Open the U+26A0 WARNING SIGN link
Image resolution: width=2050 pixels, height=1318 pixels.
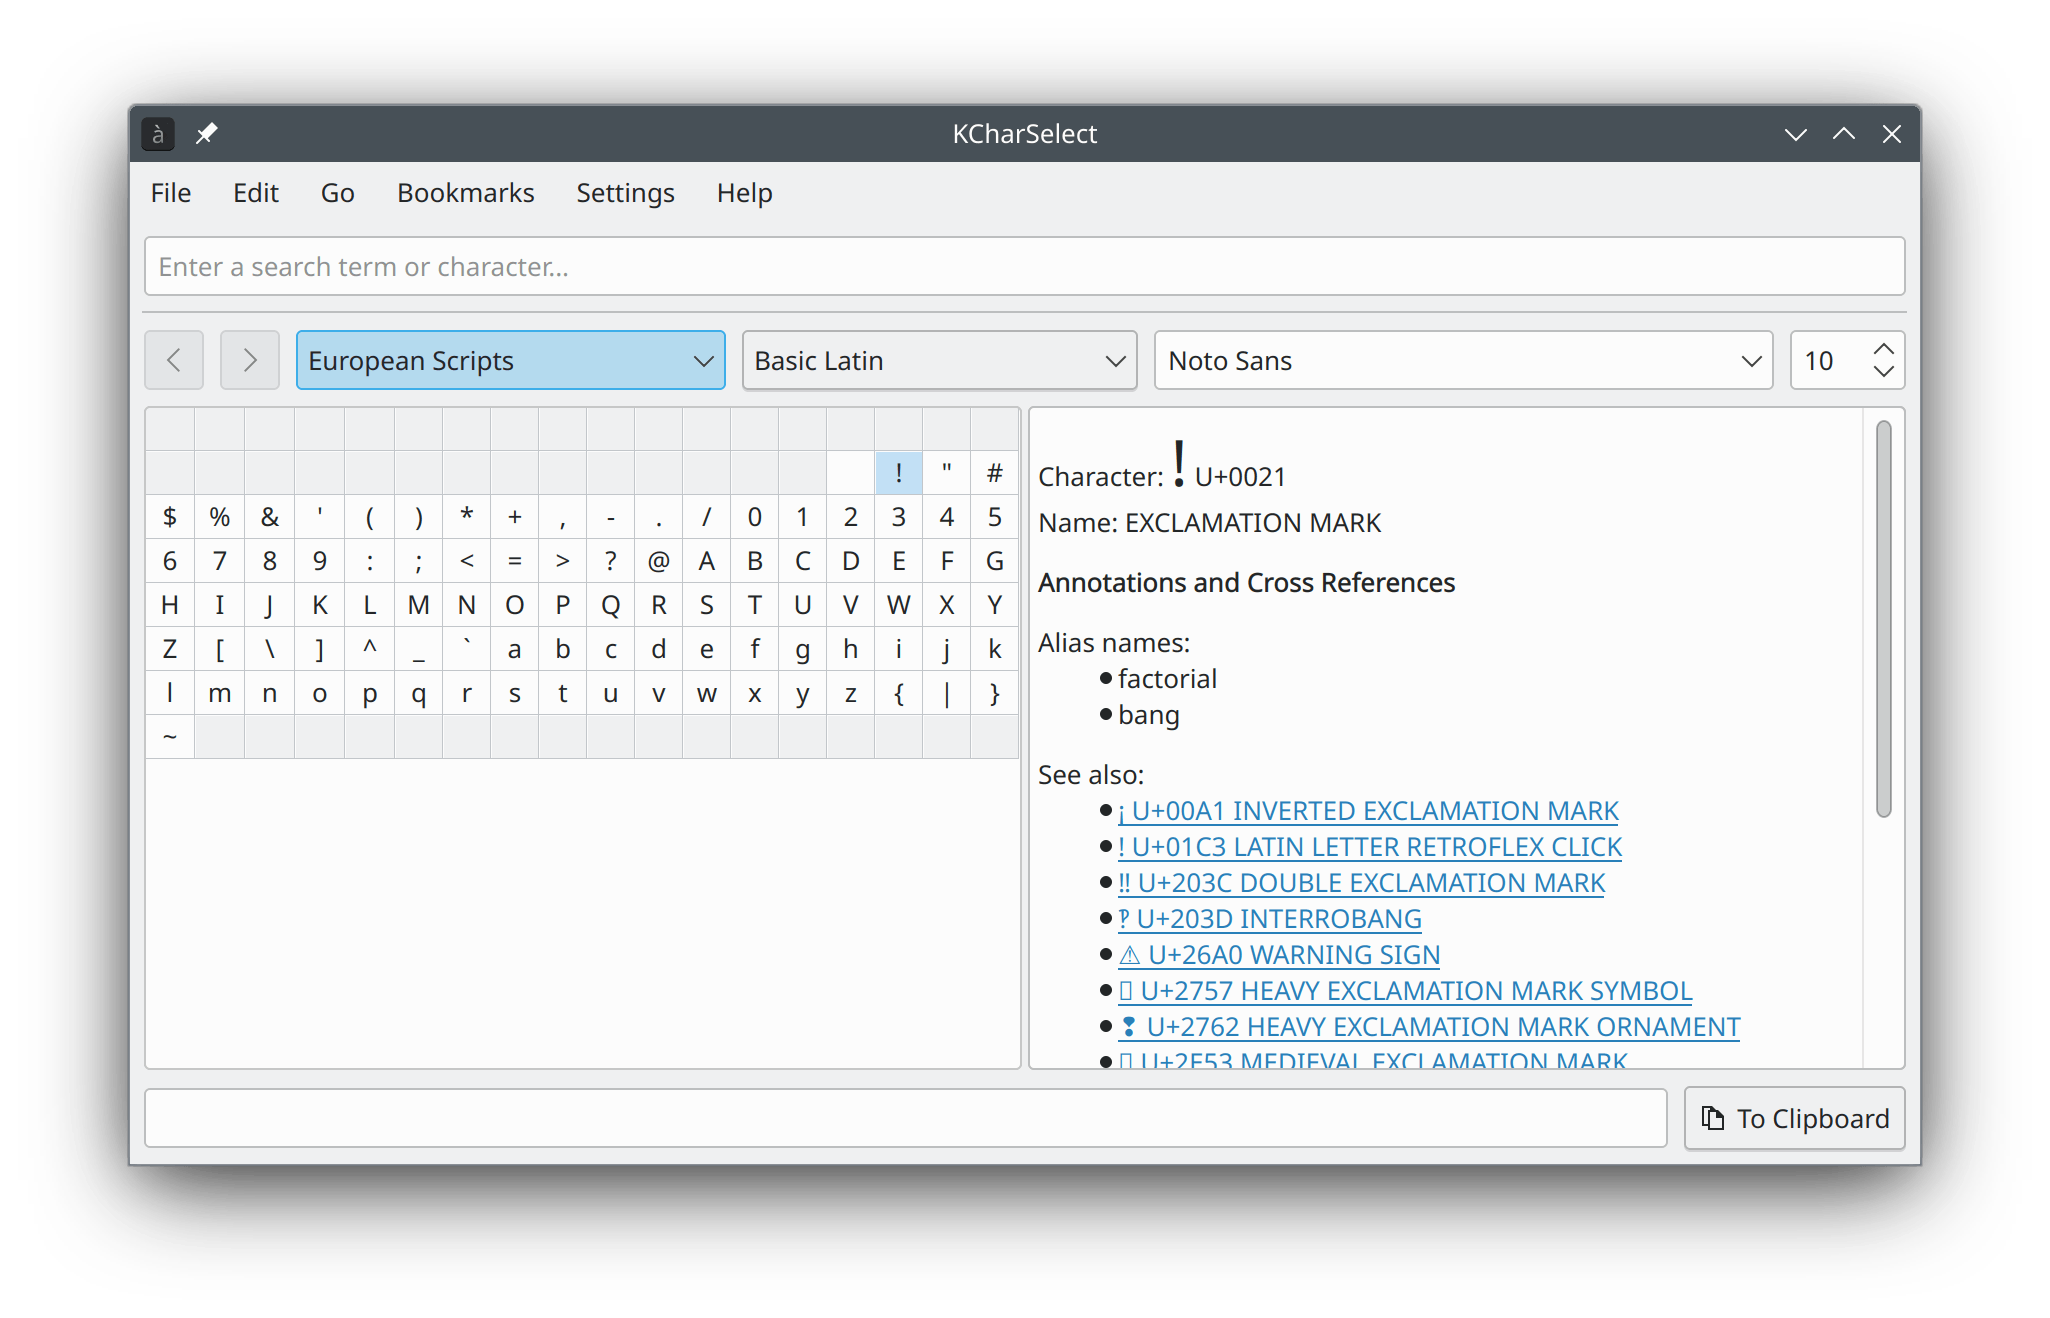(1279, 955)
